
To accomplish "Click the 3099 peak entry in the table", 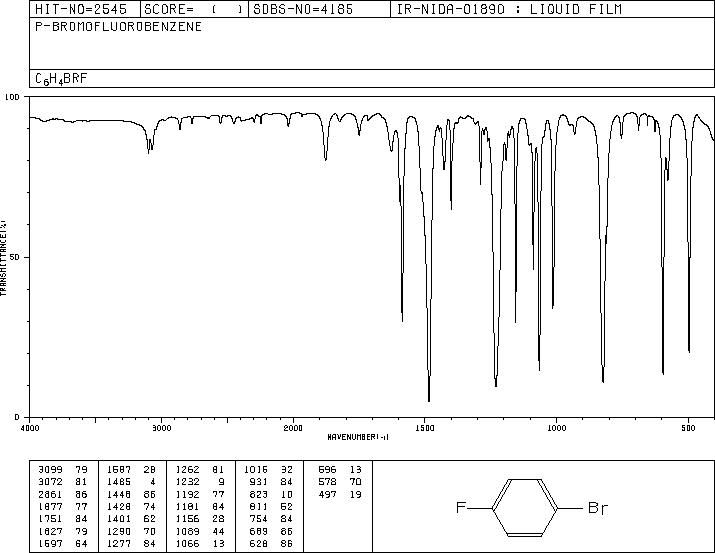I will (x=62, y=470).
